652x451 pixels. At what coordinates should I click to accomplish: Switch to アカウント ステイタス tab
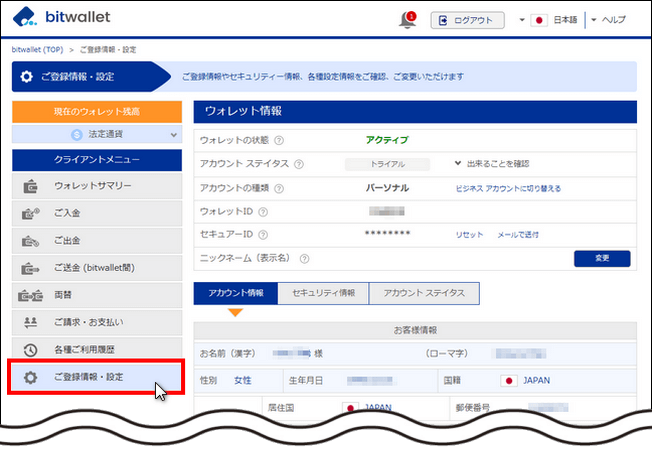(424, 293)
